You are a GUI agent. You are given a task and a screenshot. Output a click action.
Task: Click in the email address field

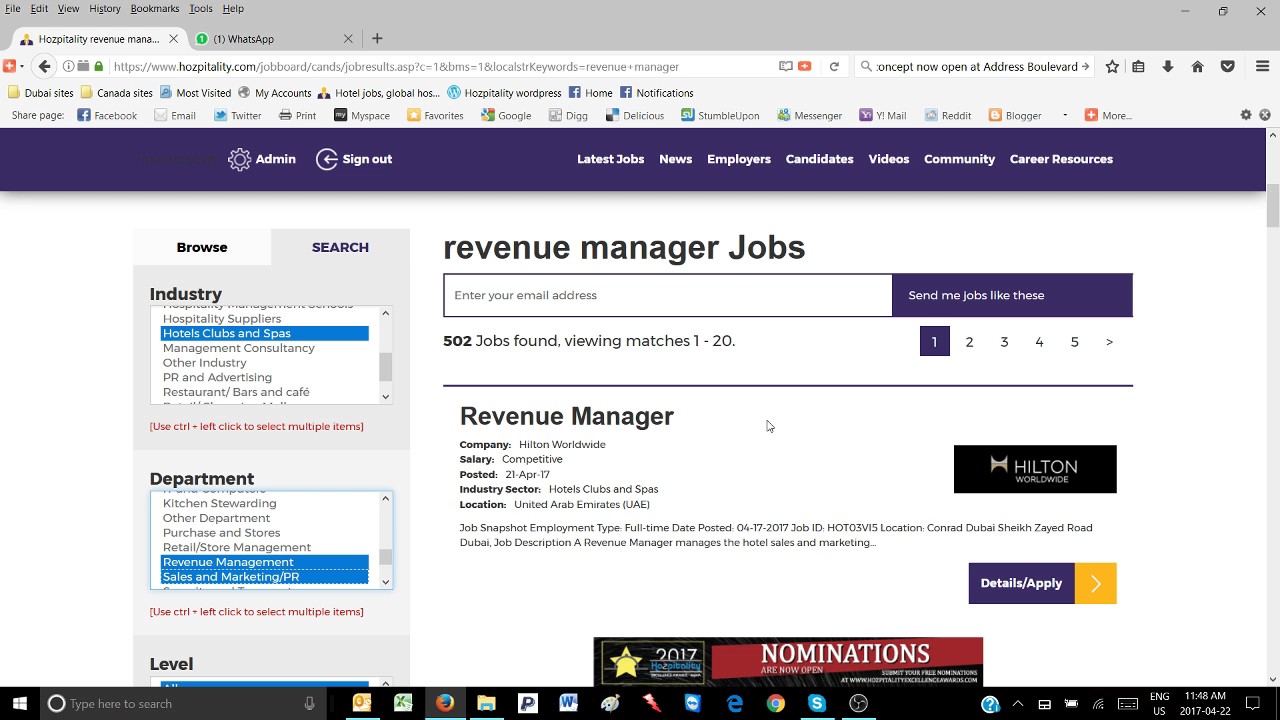click(x=668, y=295)
